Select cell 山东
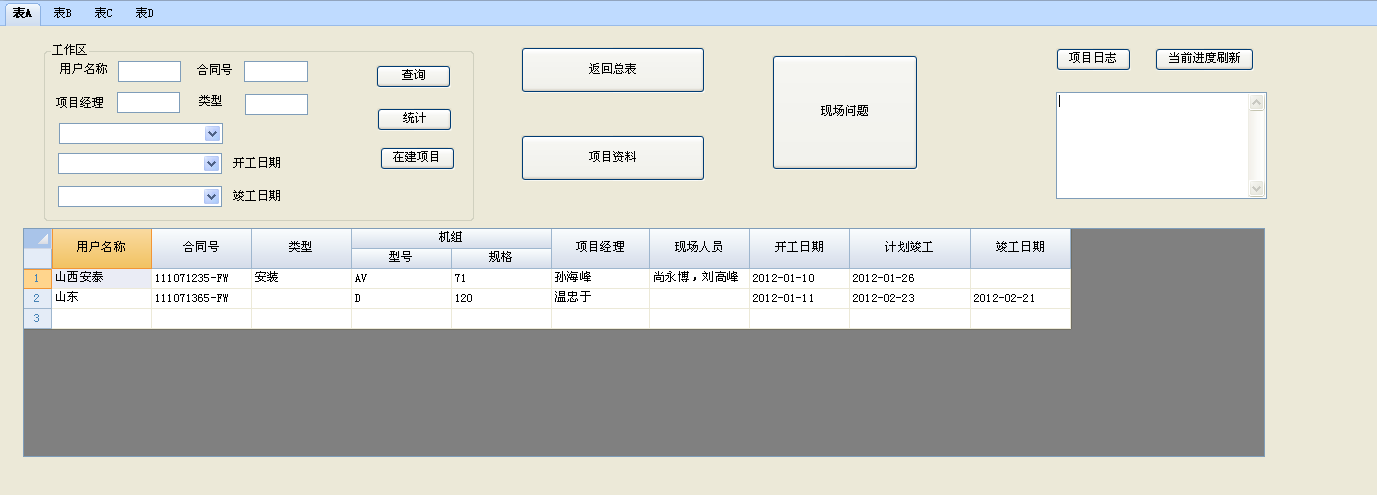The image size is (1377, 495). [101, 298]
